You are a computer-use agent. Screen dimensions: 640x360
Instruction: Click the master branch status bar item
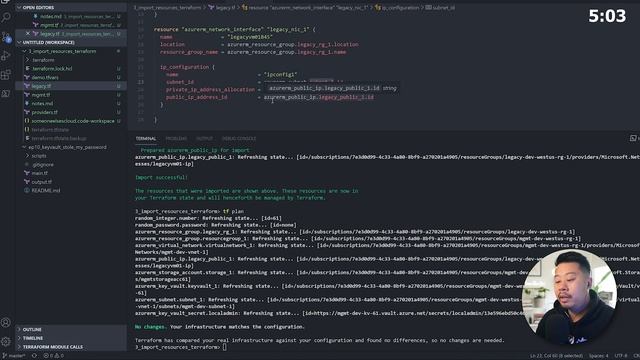click(x=14, y=356)
